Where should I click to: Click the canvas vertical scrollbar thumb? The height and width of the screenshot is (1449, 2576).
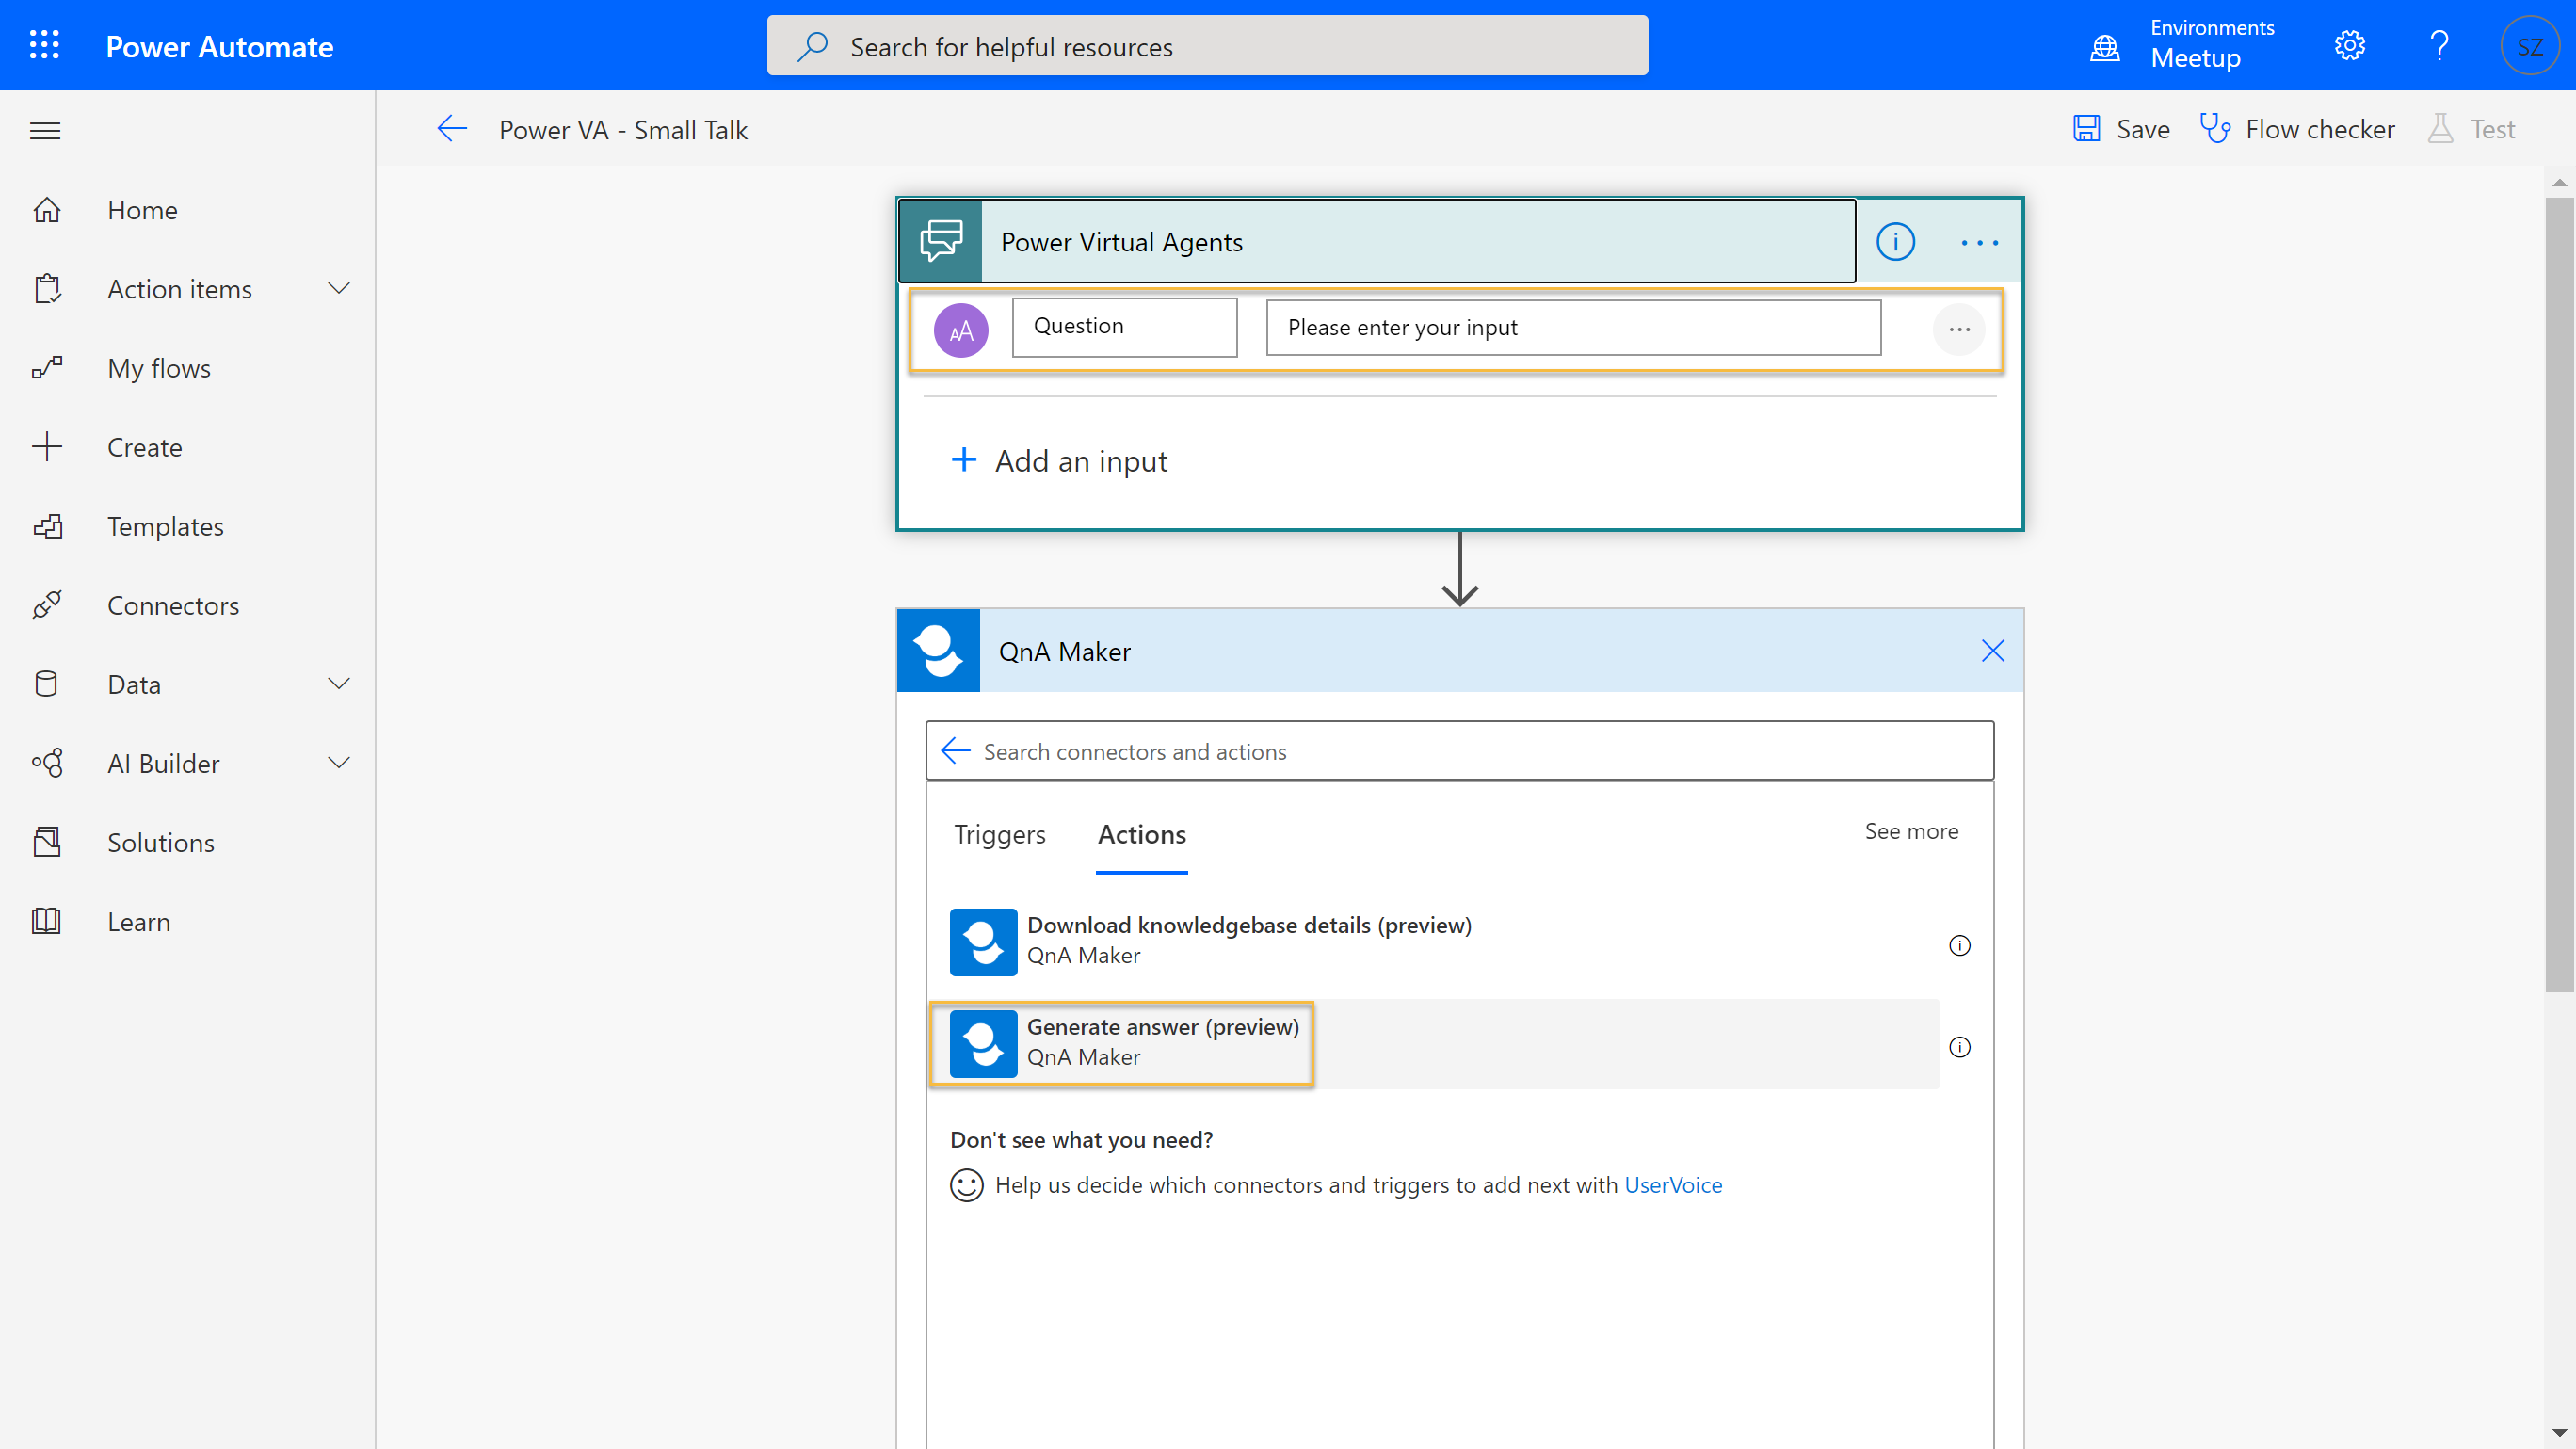coord(2559,594)
